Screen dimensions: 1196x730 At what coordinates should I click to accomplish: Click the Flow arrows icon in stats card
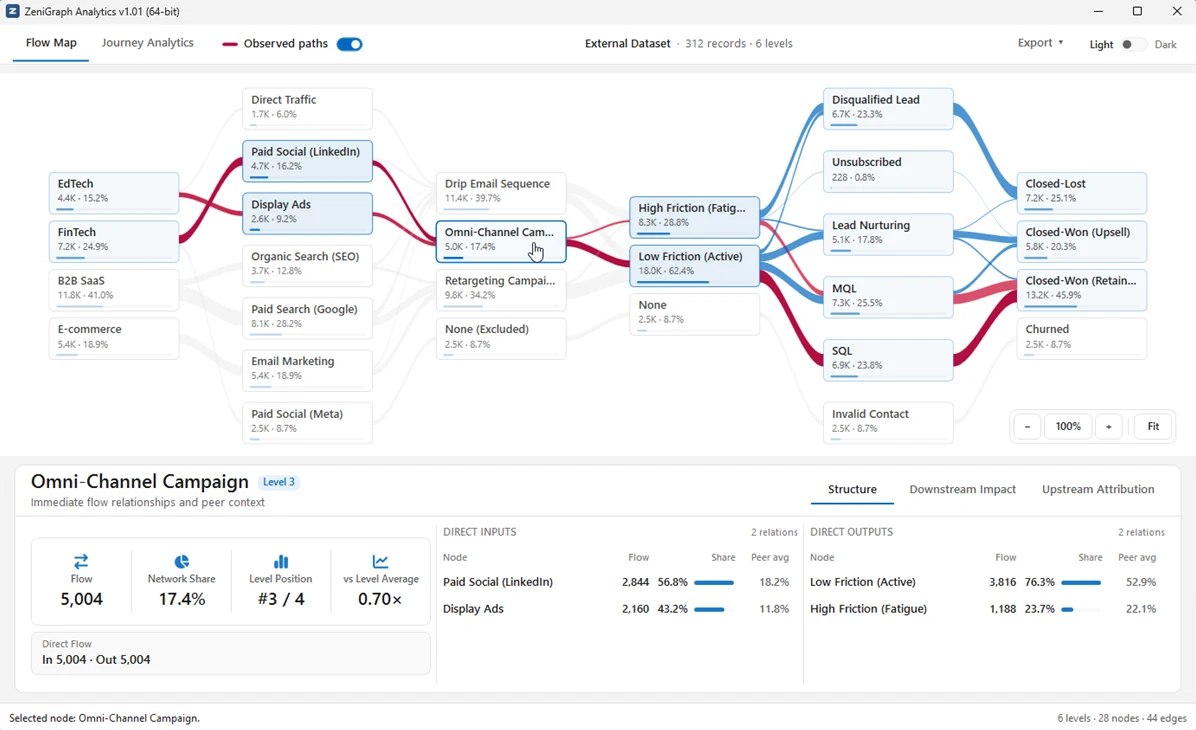coord(81,561)
